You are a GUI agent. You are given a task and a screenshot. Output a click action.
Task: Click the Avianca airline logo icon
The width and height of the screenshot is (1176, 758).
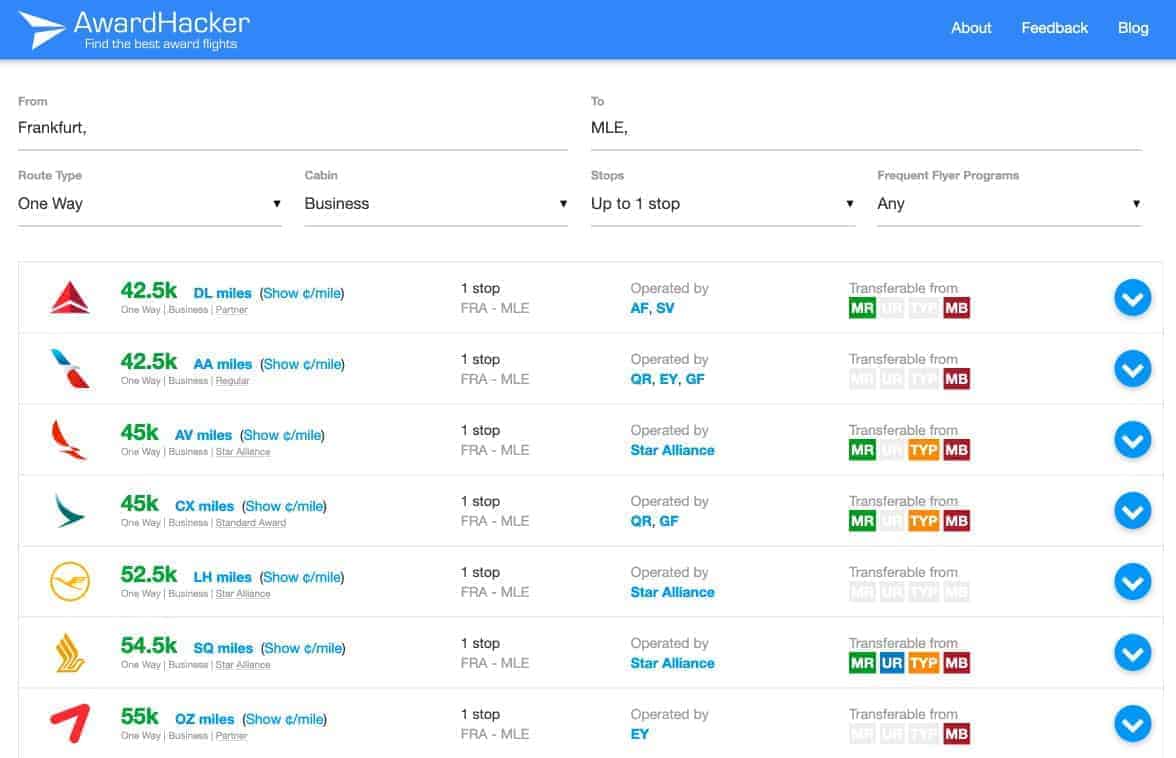70,439
